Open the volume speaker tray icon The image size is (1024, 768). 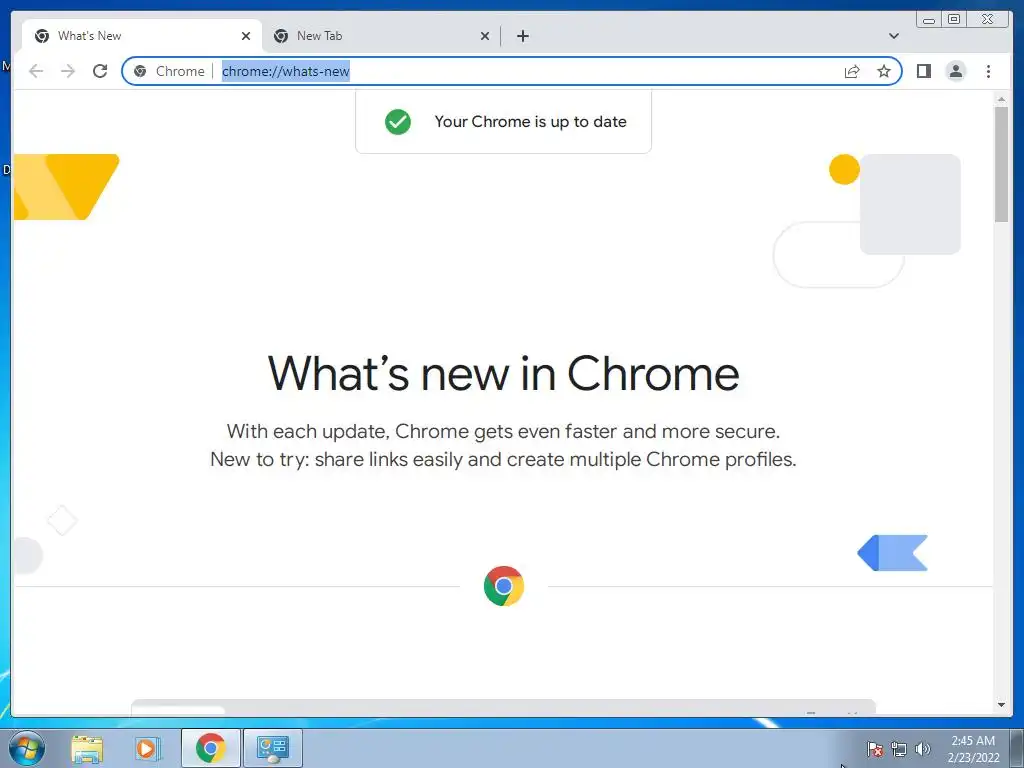pos(922,749)
